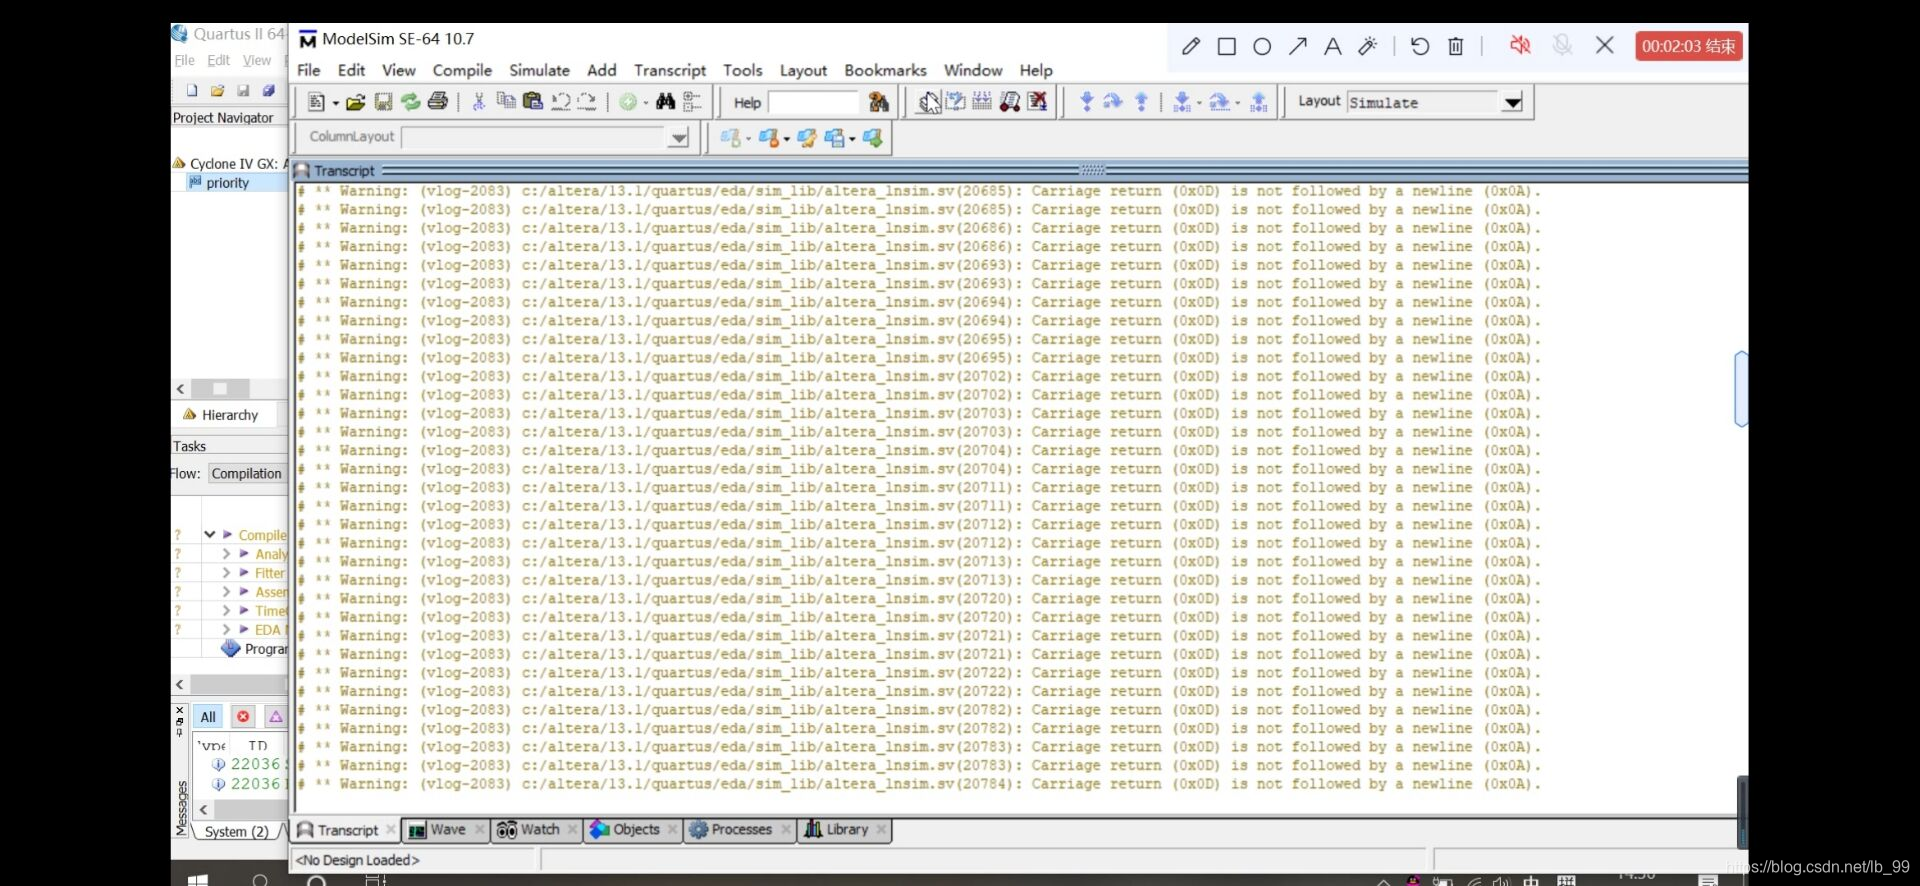Open the Tools menu
Viewport: 1920px width, 886px height.
[x=743, y=70]
